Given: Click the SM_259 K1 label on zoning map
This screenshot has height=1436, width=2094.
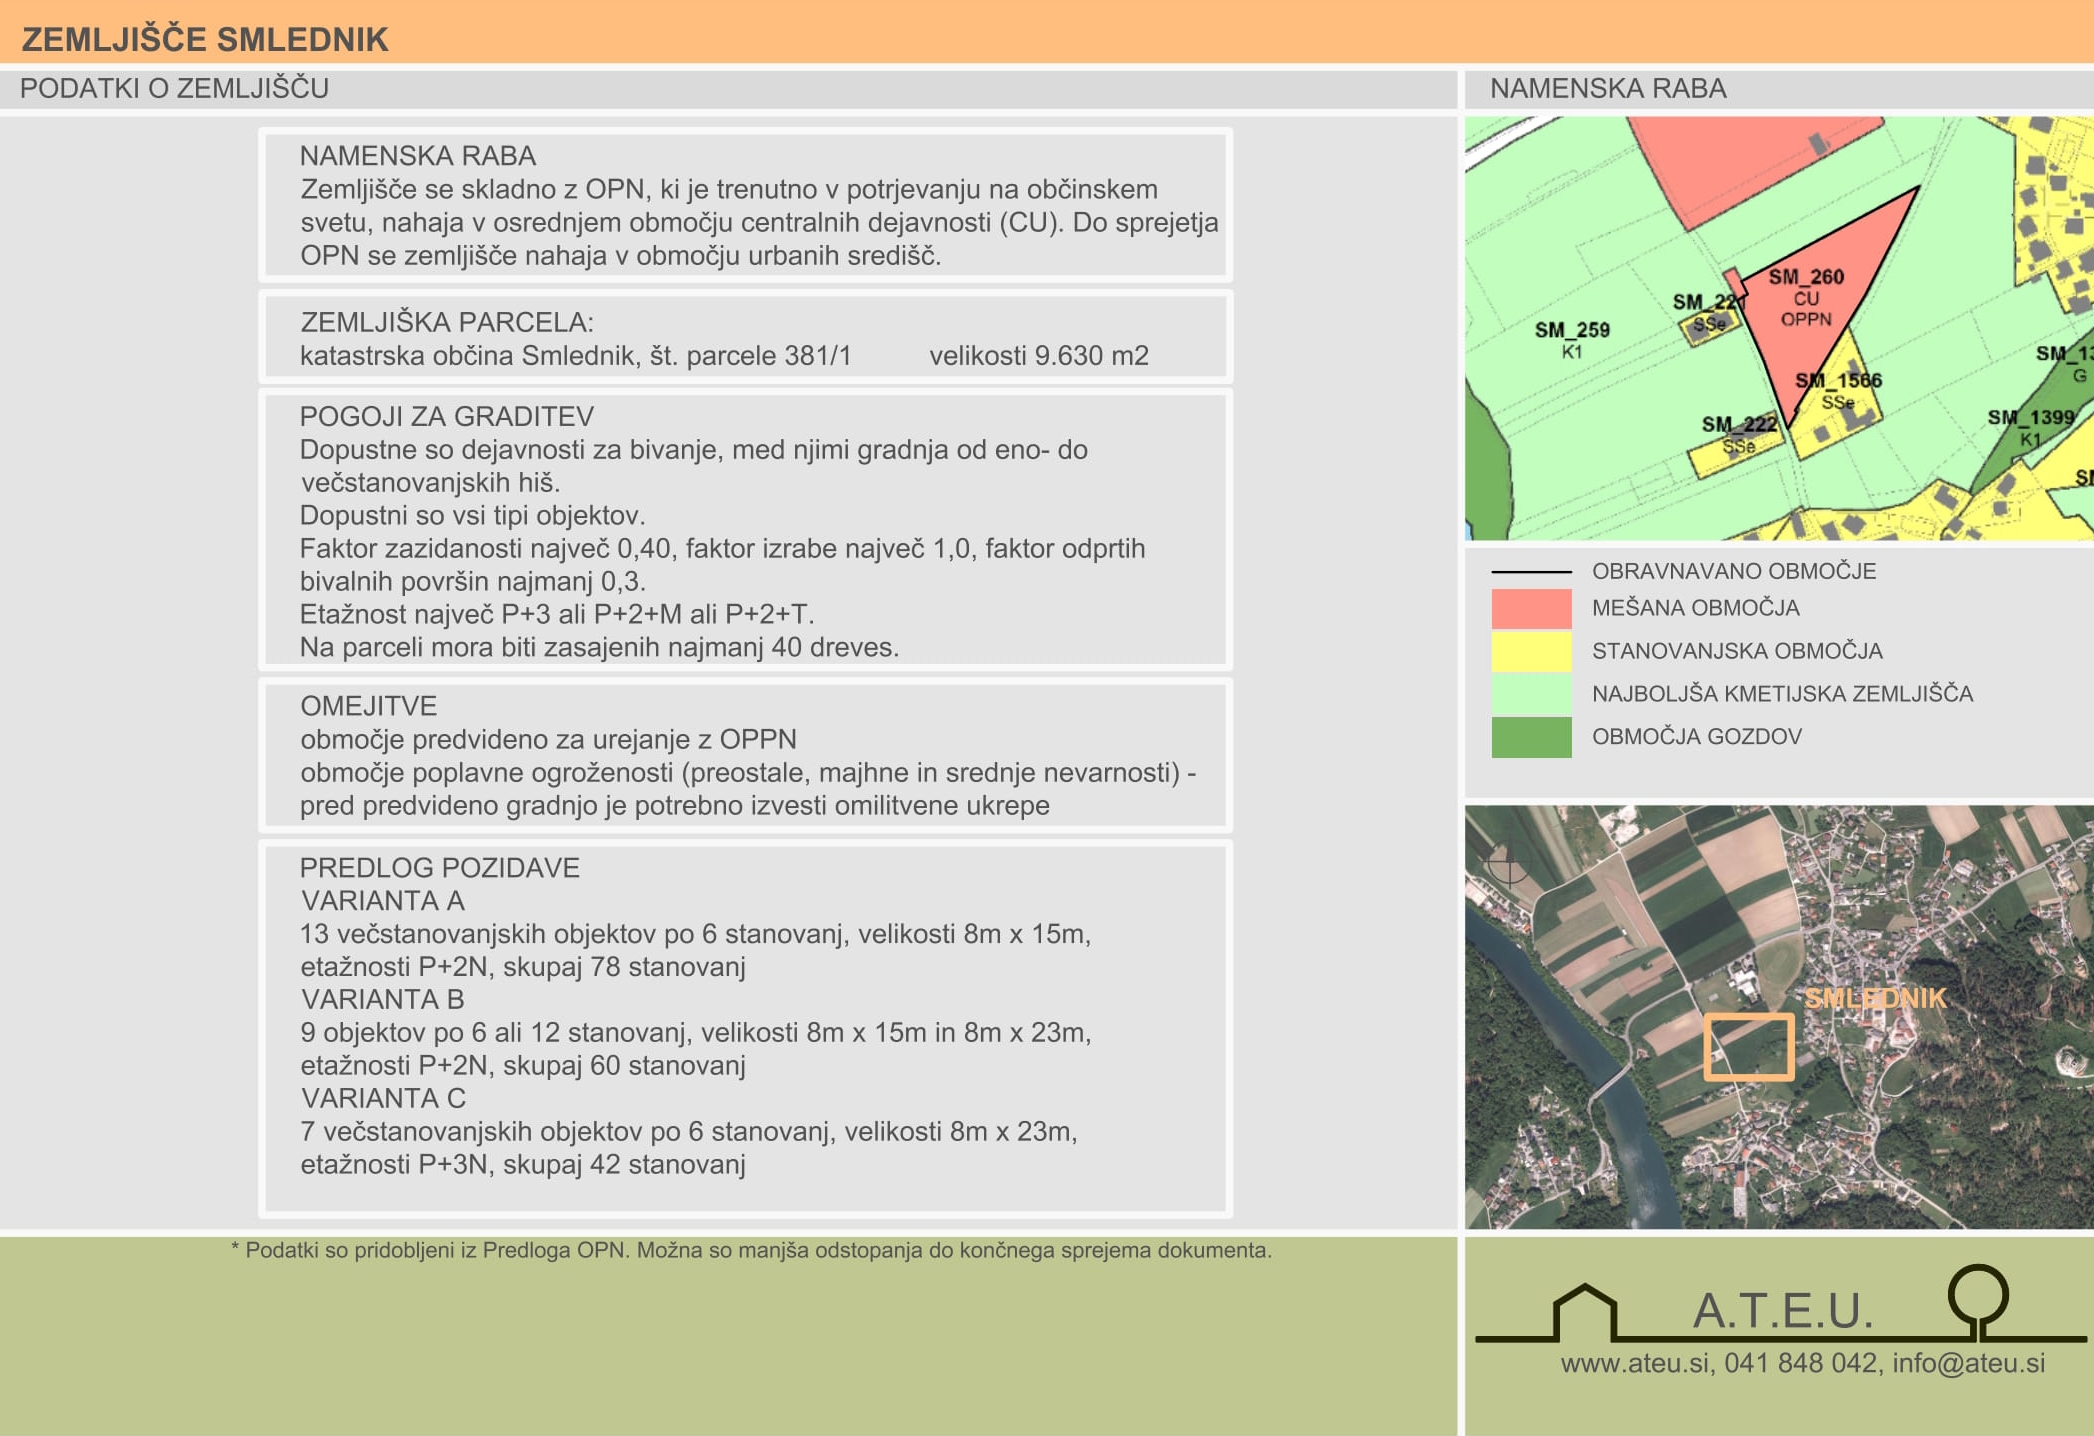Looking at the screenshot, I should (x=1572, y=340).
